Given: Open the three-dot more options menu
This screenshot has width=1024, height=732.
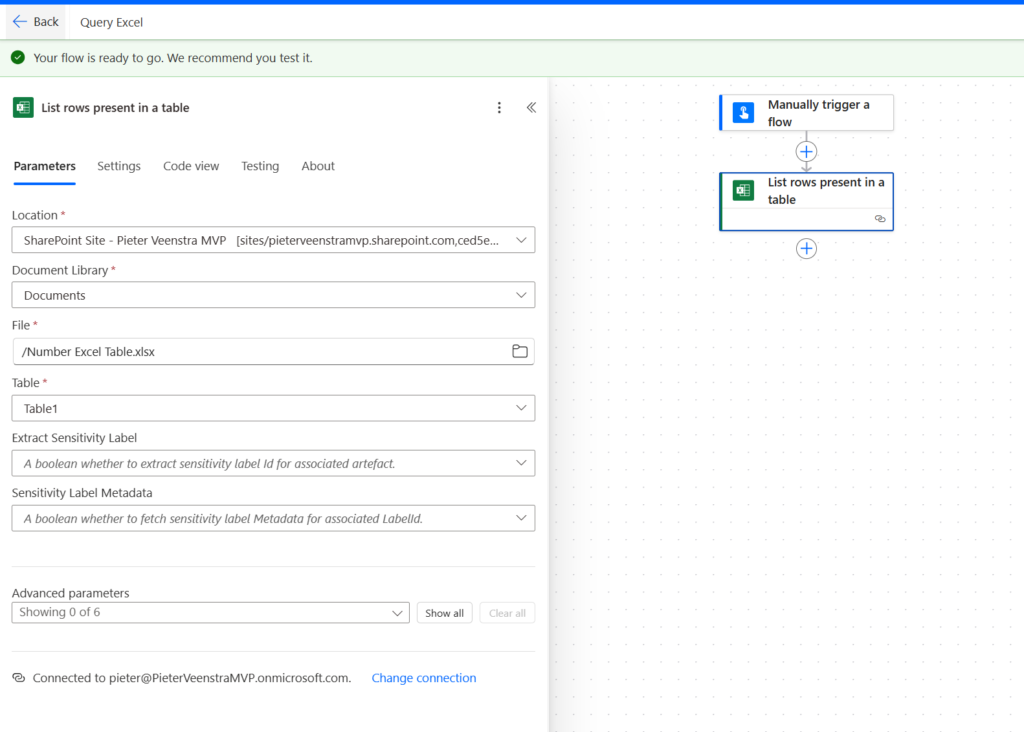Looking at the screenshot, I should (x=499, y=108).
